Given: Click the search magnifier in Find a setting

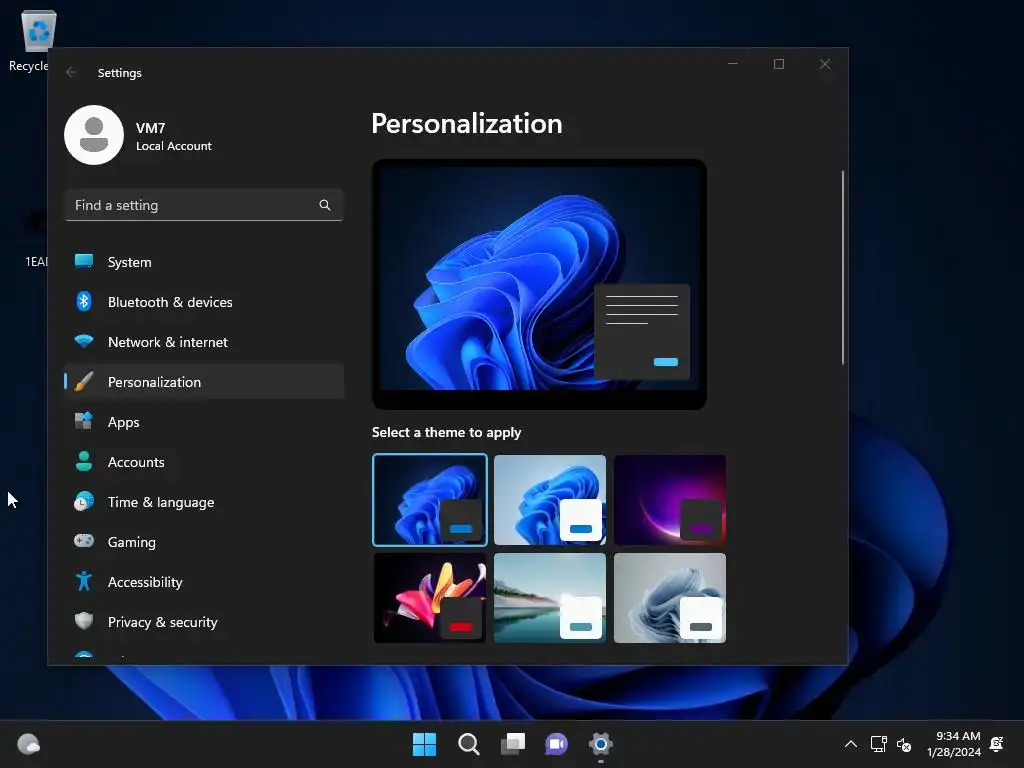Looking at the screenshot, I should pyautogui.click(x=325, y=205).
